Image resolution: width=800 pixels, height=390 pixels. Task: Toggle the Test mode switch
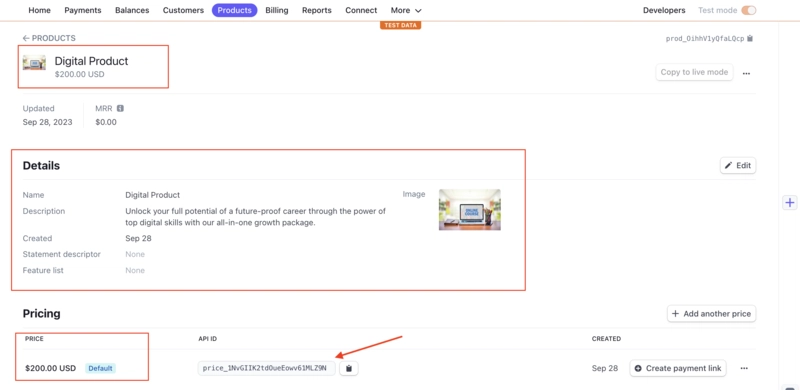pos(748,10)
